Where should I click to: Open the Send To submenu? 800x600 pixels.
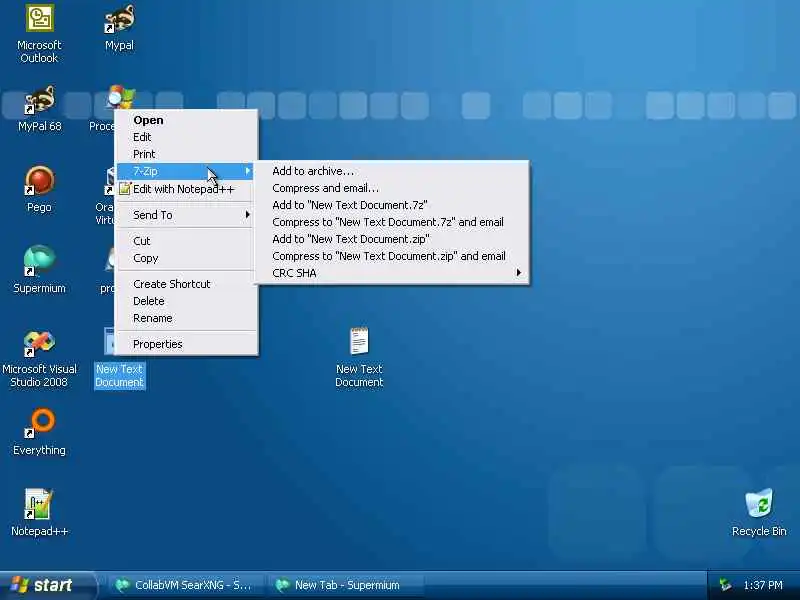coord(187,215)
